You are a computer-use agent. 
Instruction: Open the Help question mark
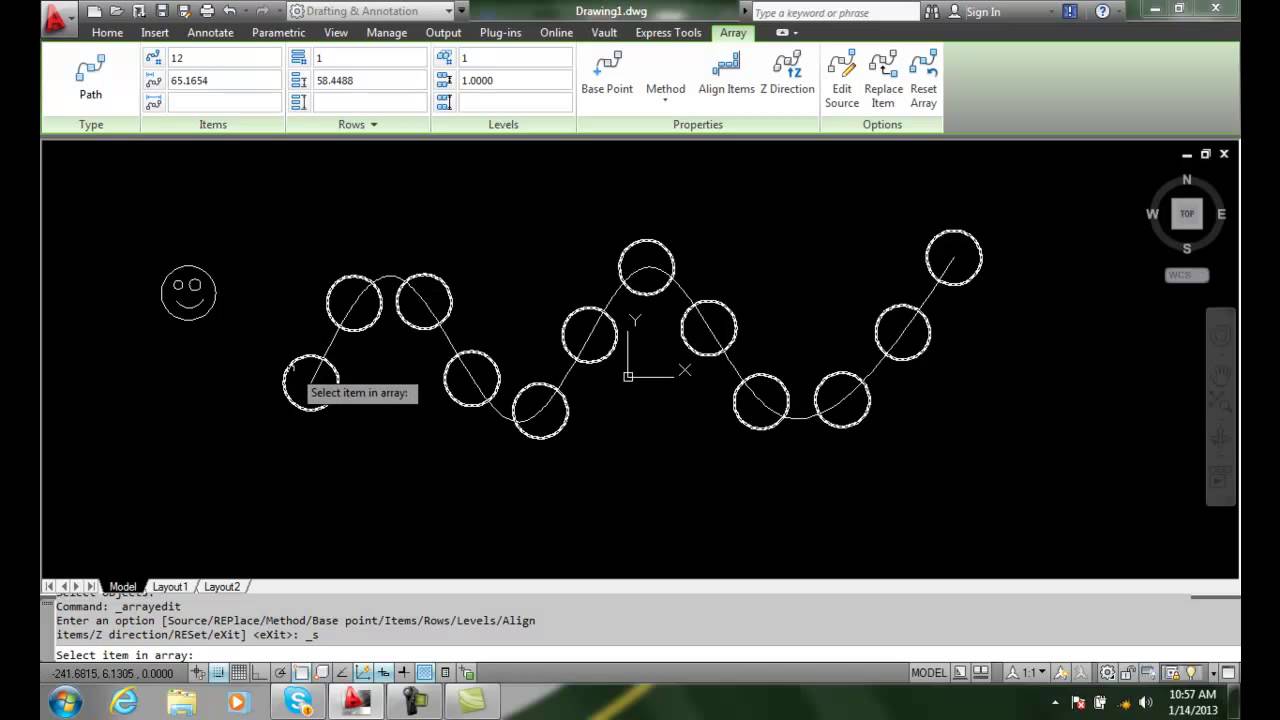(1102, 12)
